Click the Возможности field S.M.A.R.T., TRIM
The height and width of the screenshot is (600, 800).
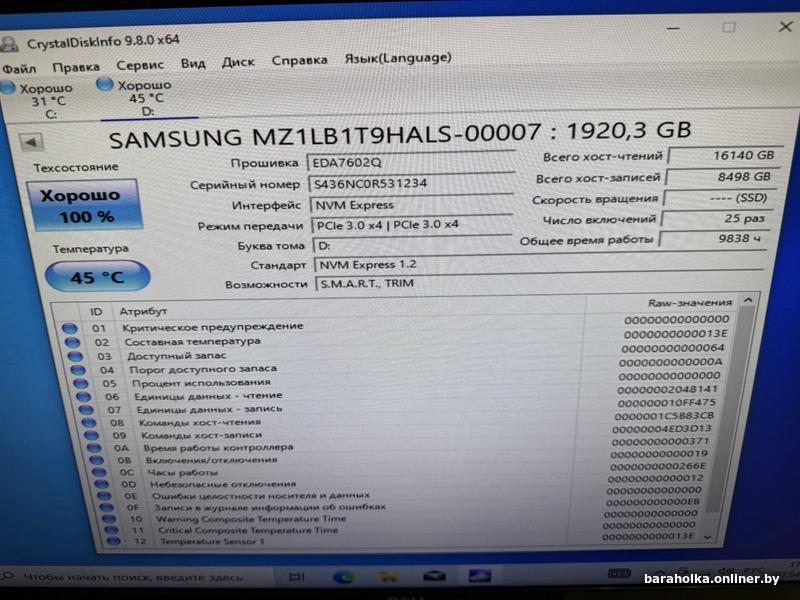(539, 283)
